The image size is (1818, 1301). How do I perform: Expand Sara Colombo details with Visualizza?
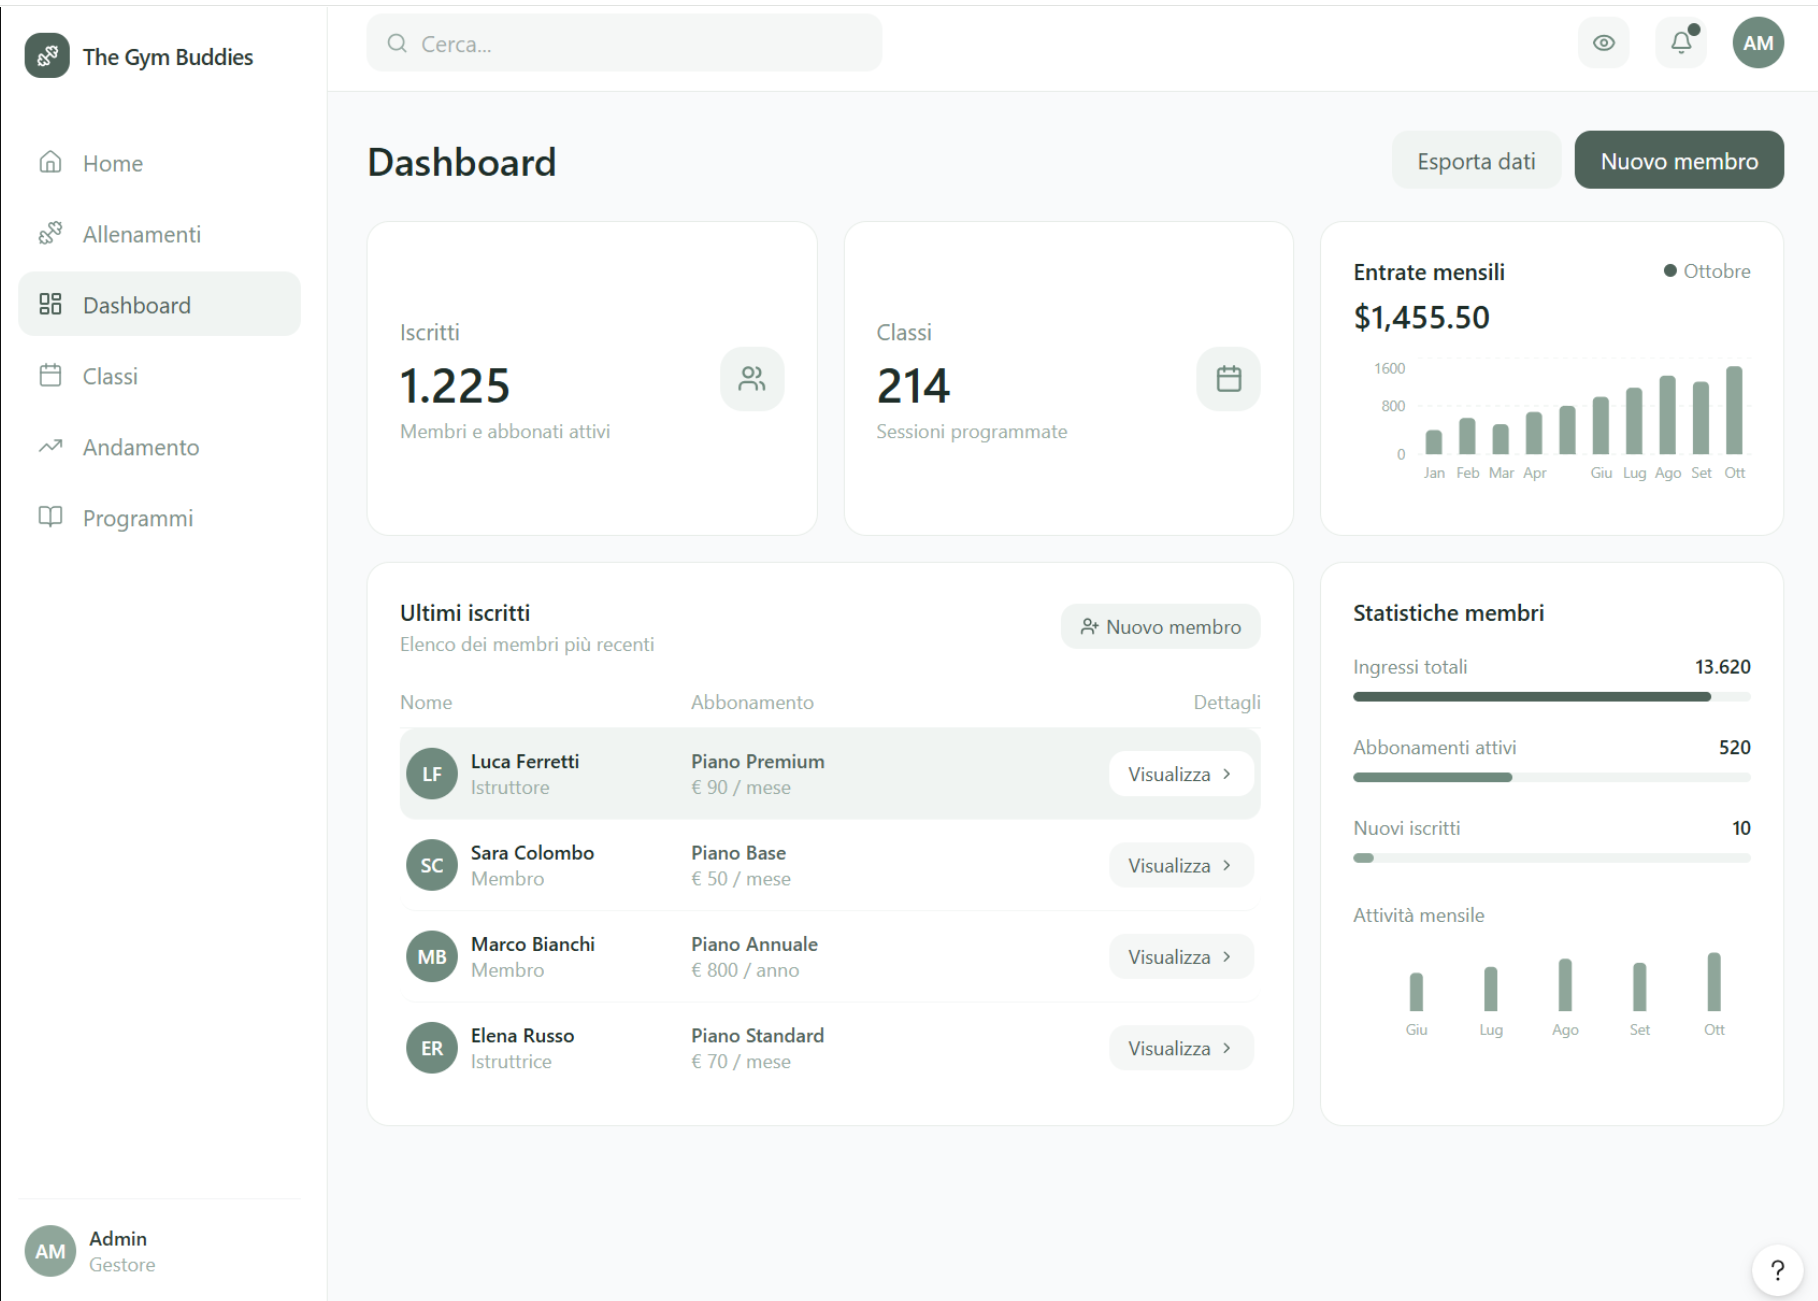(x=1180, y=866)
